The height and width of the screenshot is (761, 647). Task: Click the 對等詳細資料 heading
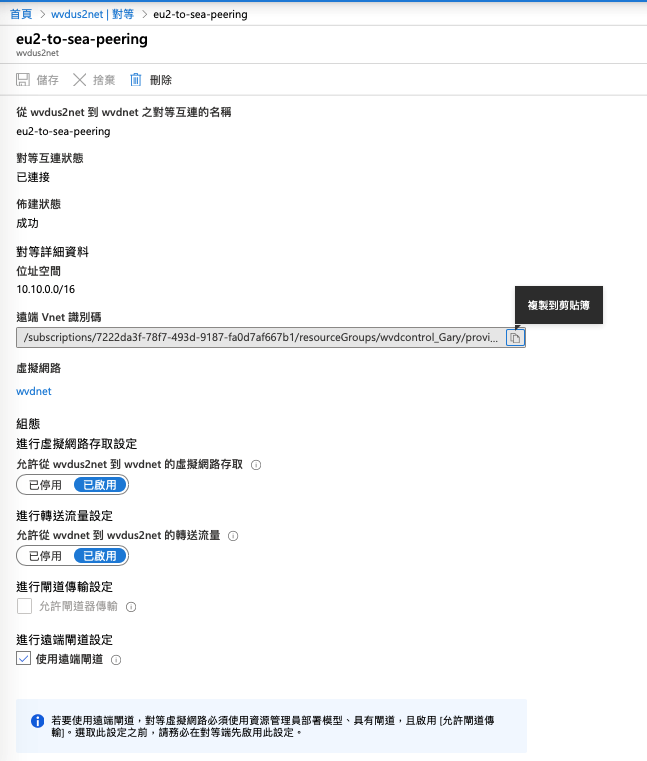coord(52,252)
